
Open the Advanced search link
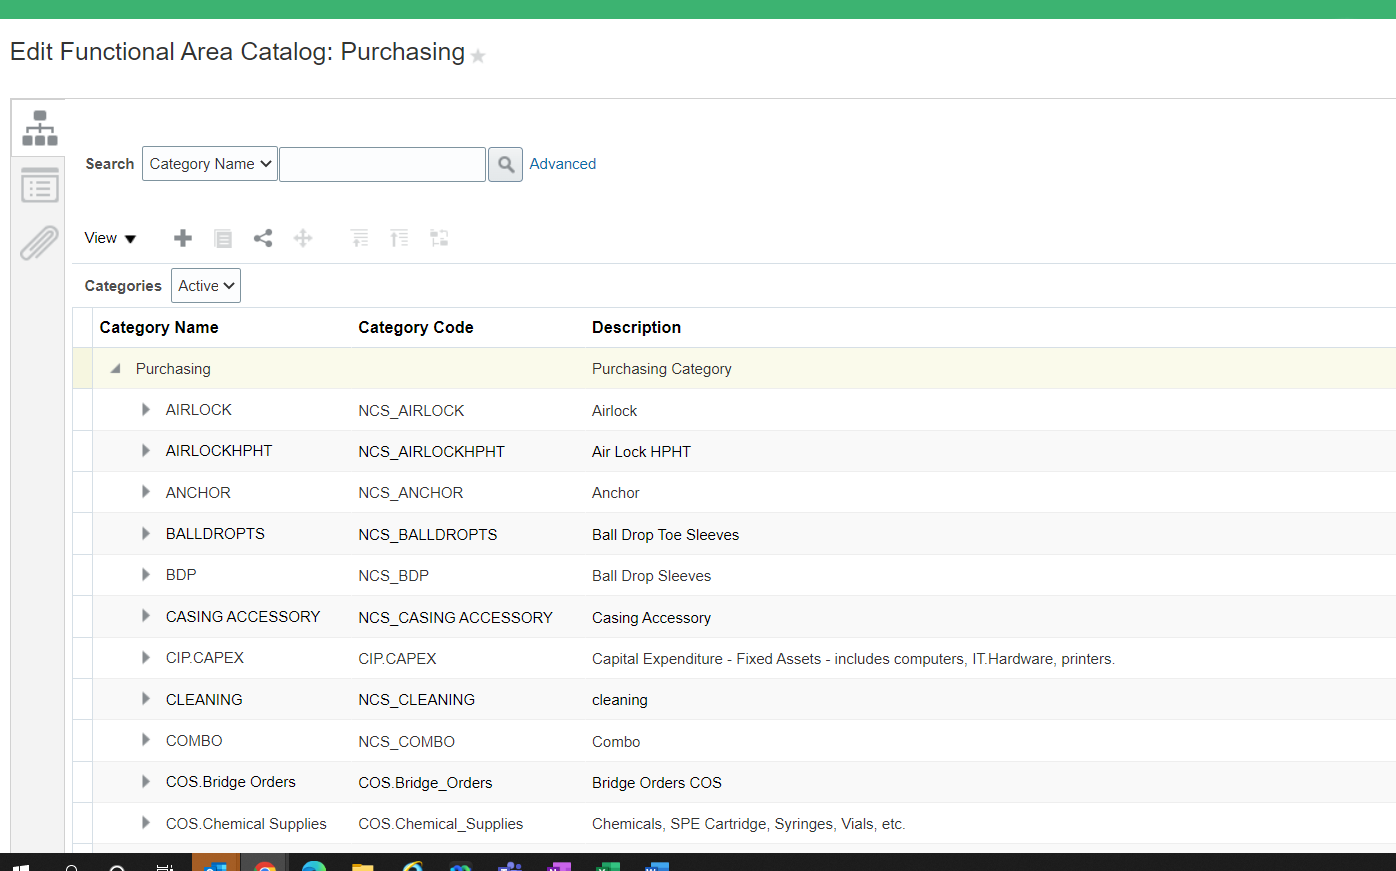coord(563,163)
